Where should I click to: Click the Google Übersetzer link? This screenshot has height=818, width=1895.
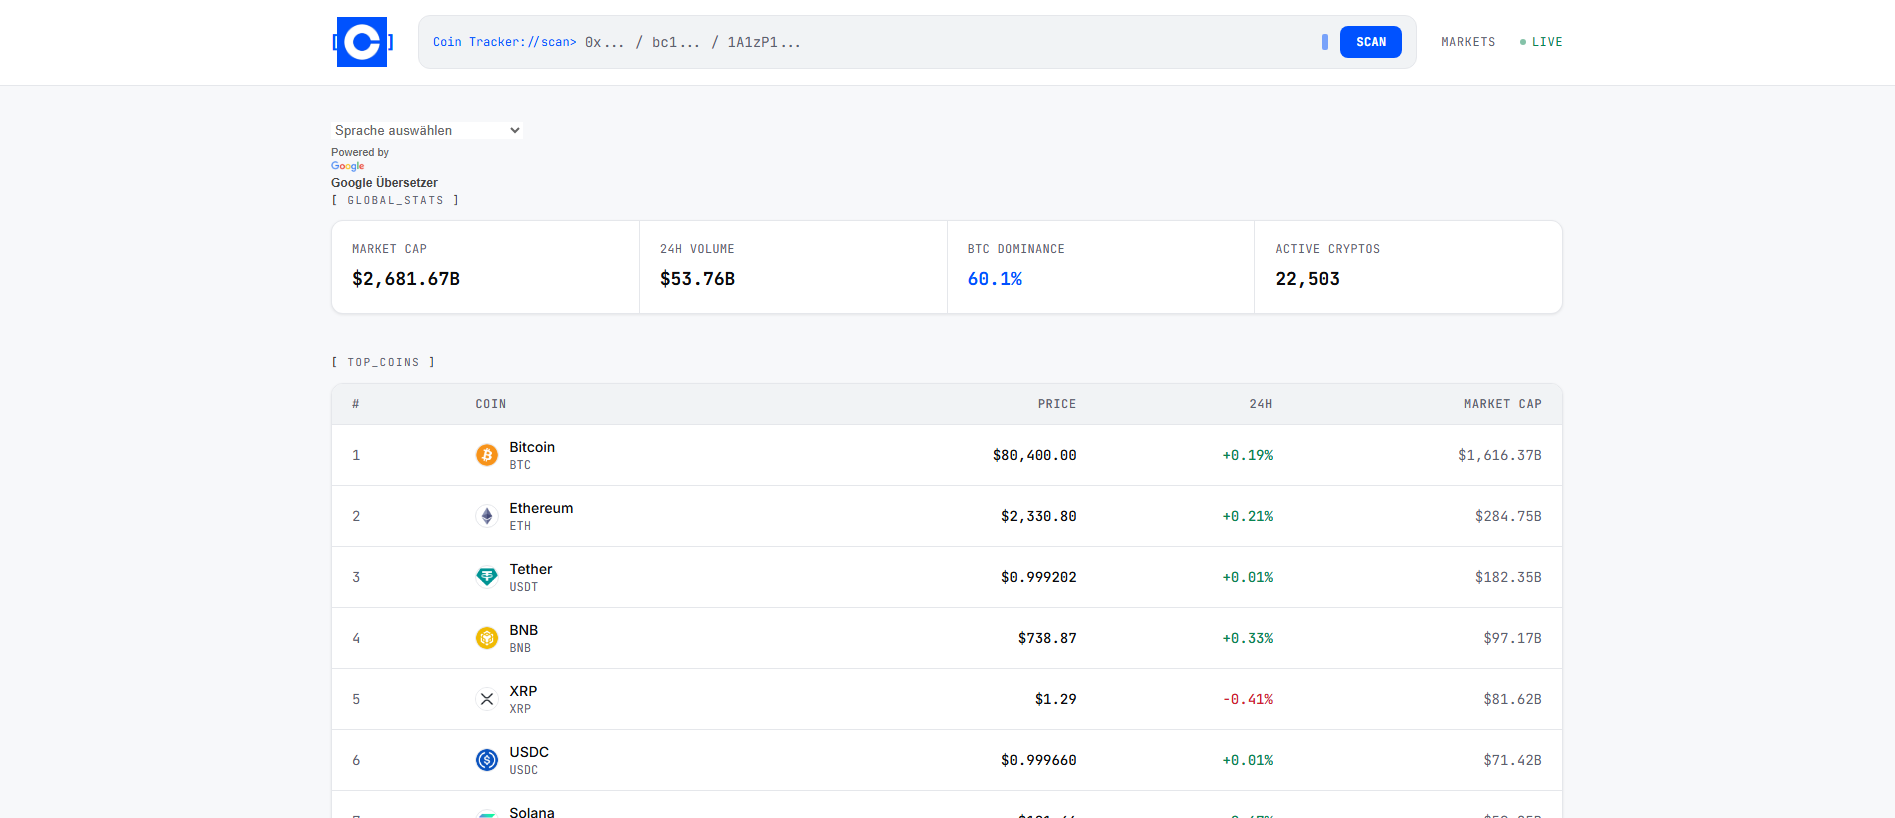point(384,183)
